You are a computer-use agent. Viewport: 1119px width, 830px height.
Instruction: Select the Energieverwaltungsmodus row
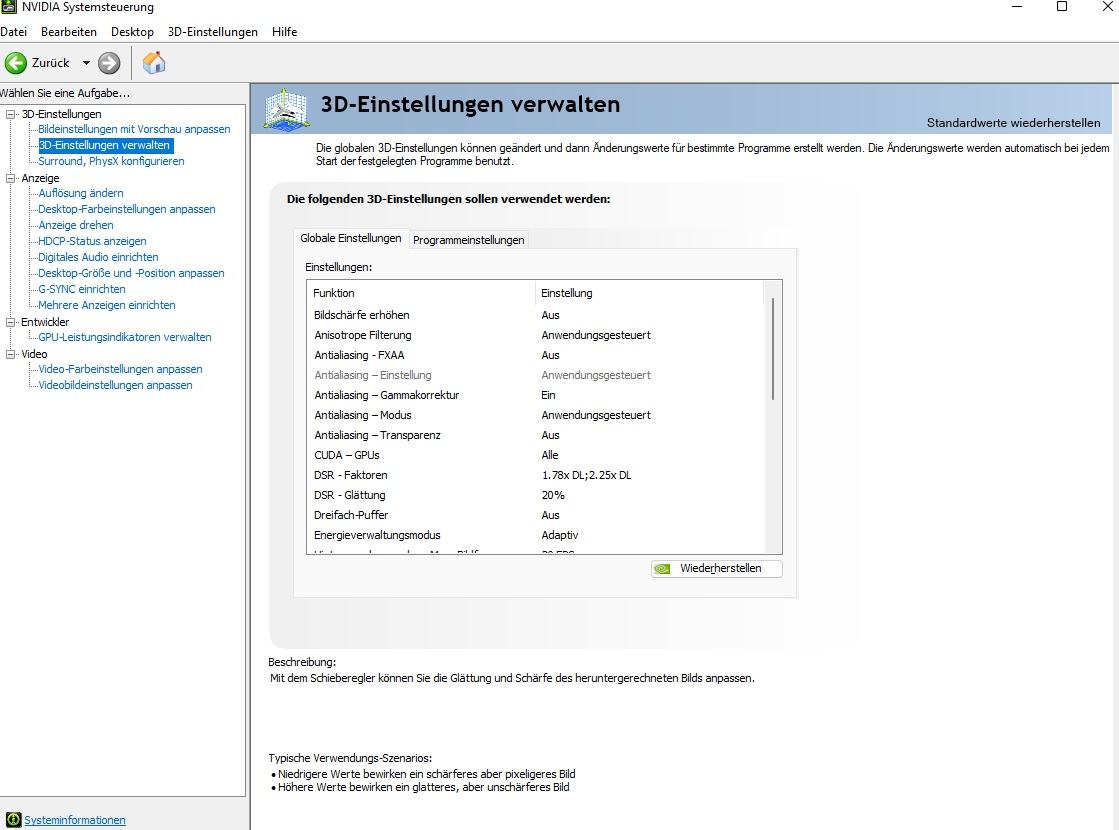coord(535,535)
